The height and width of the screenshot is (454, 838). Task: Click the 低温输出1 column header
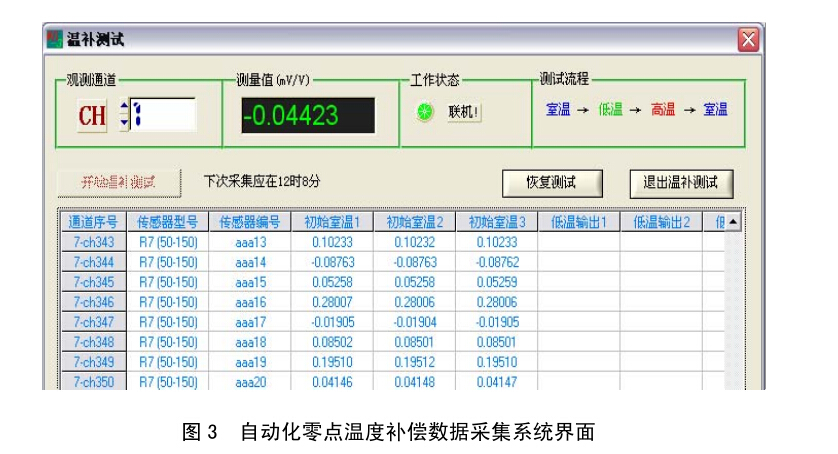coord(578,222)
